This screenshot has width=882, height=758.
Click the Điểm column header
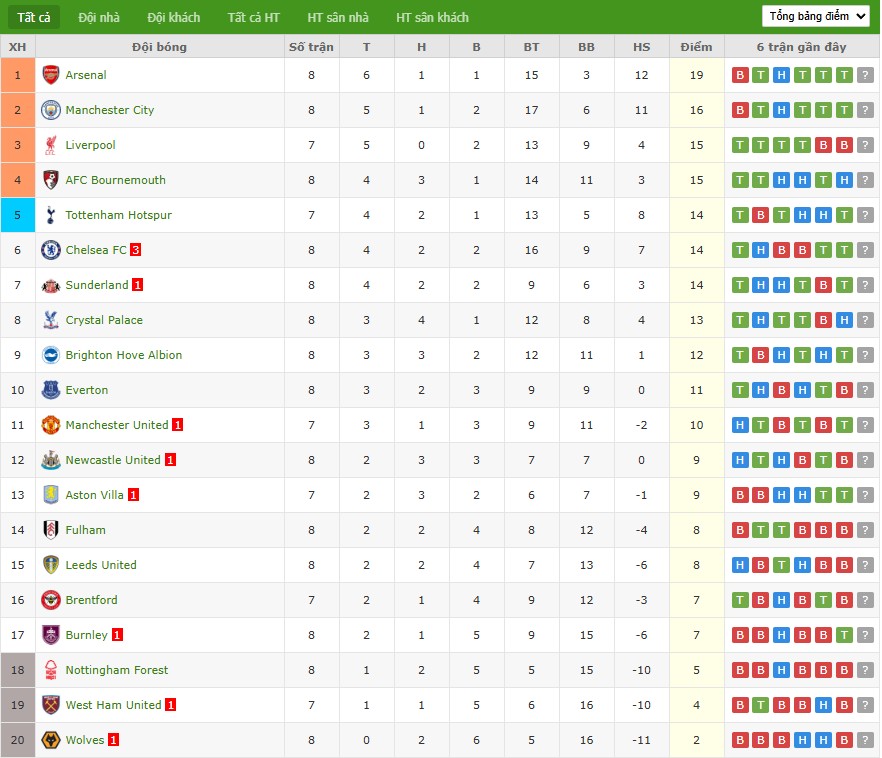[x=696, y=47]
